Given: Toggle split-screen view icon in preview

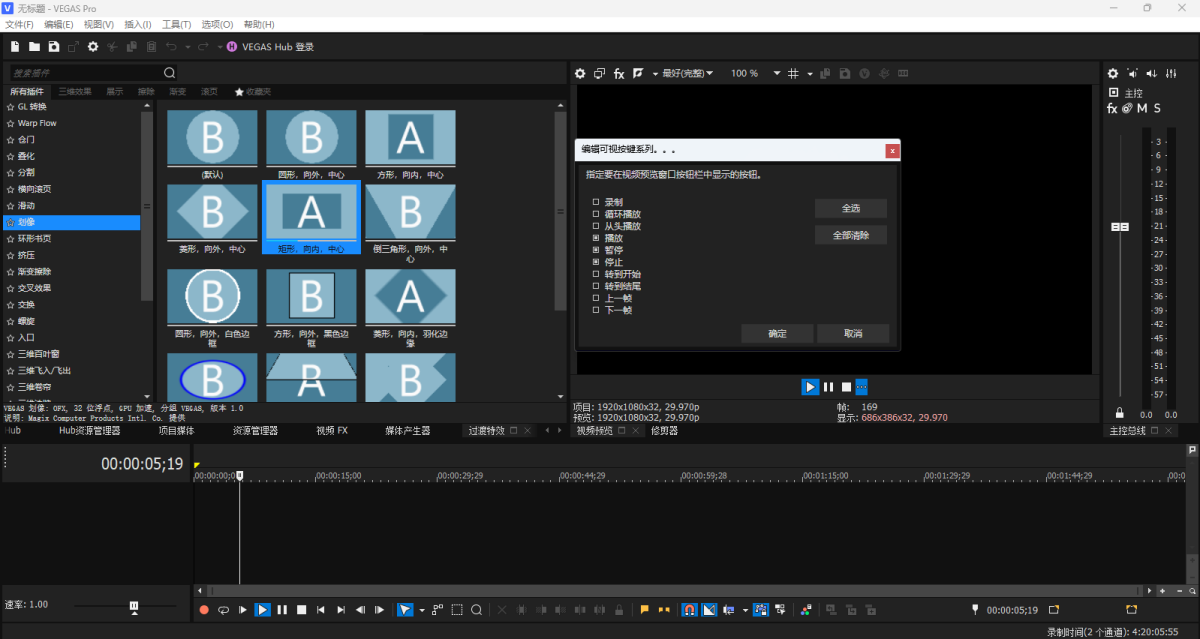Looking at the screenshot, I should tap(637, 73).
